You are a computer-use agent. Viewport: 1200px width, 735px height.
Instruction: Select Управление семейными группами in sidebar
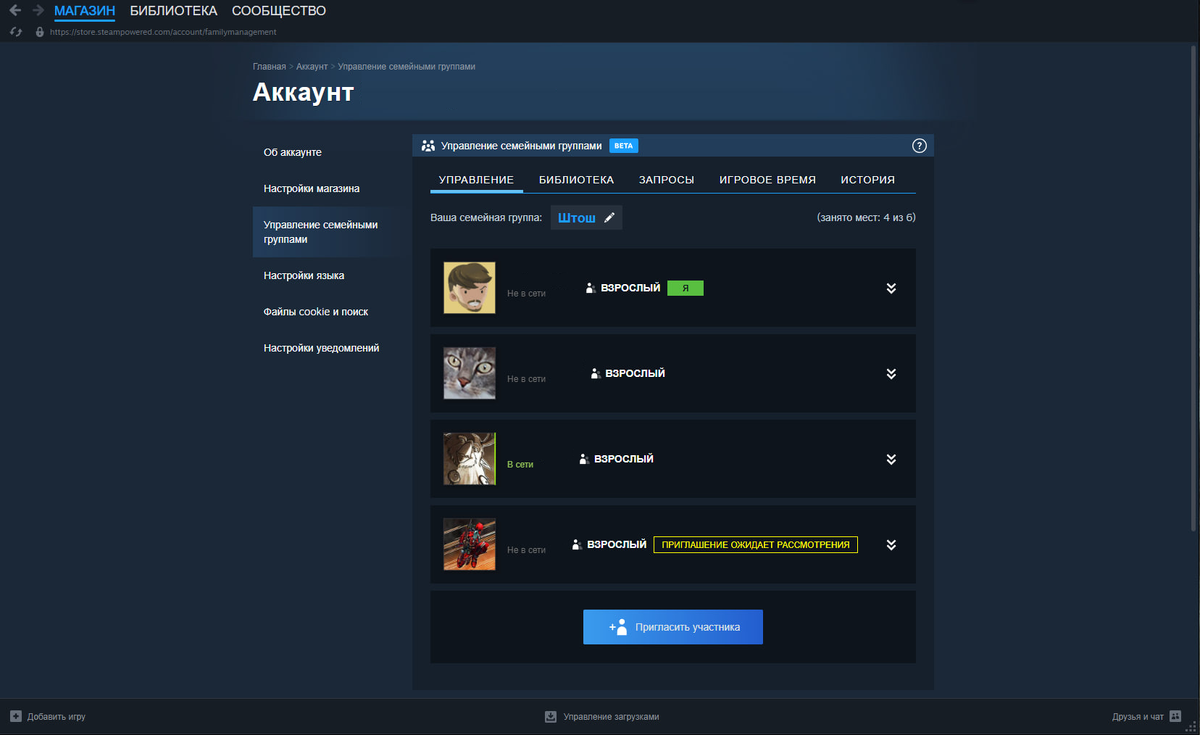(x=330, y=232)
